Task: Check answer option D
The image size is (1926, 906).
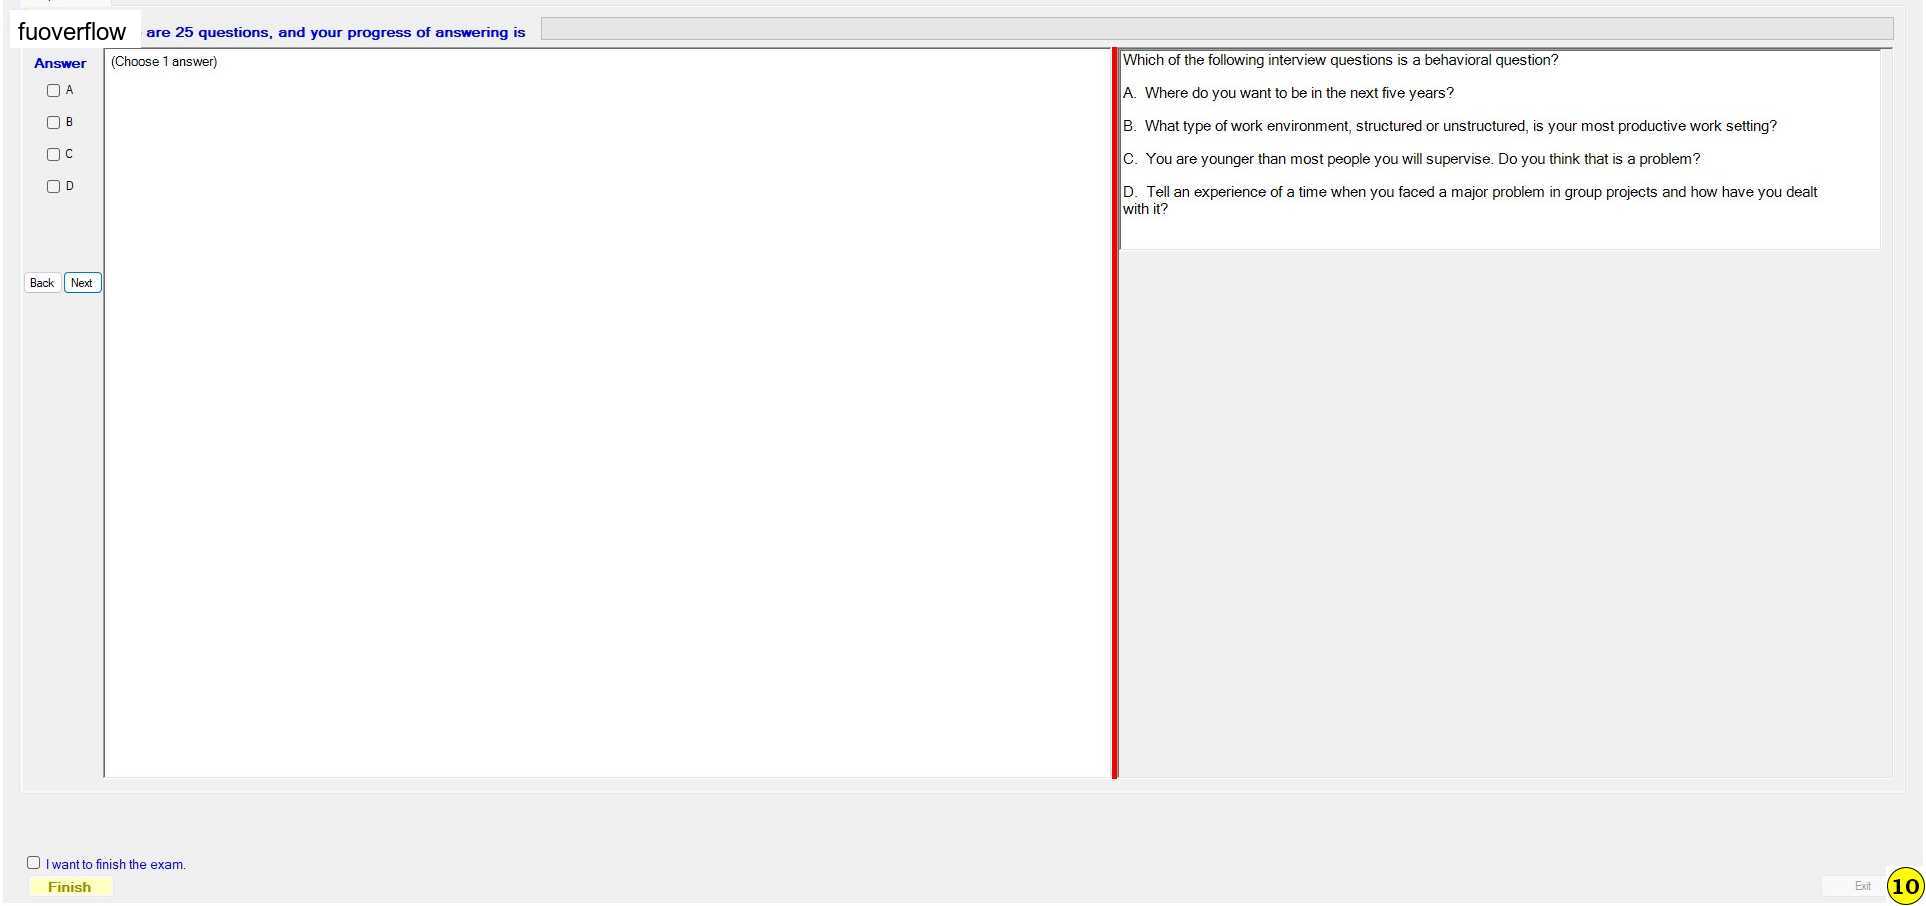Action: [x=53, y=187]
